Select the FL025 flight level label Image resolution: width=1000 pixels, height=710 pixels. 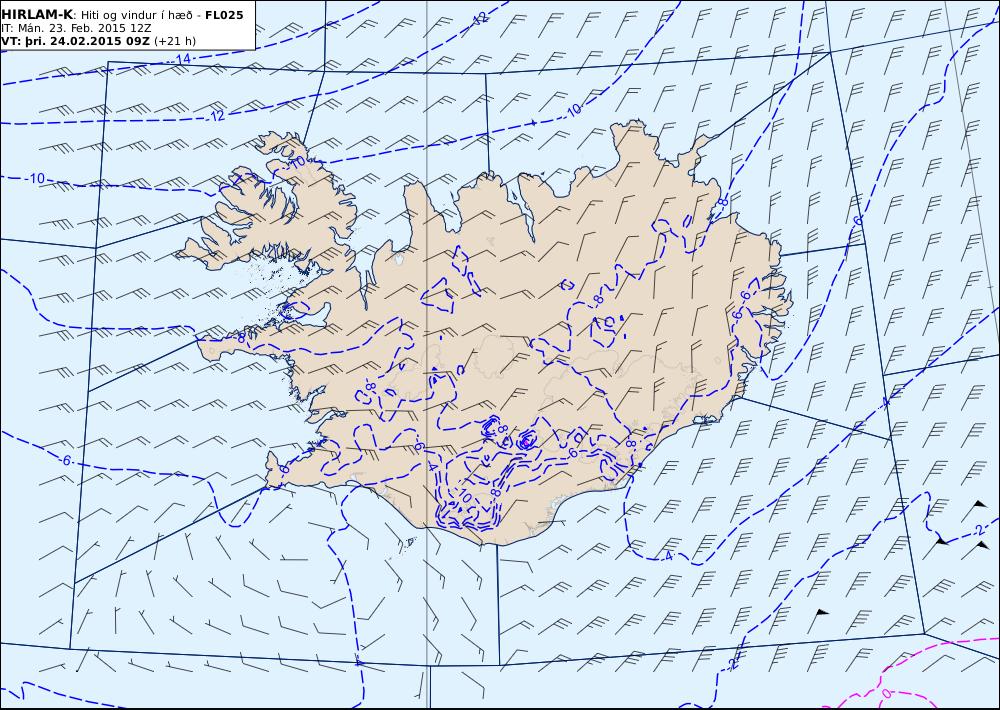224,15
